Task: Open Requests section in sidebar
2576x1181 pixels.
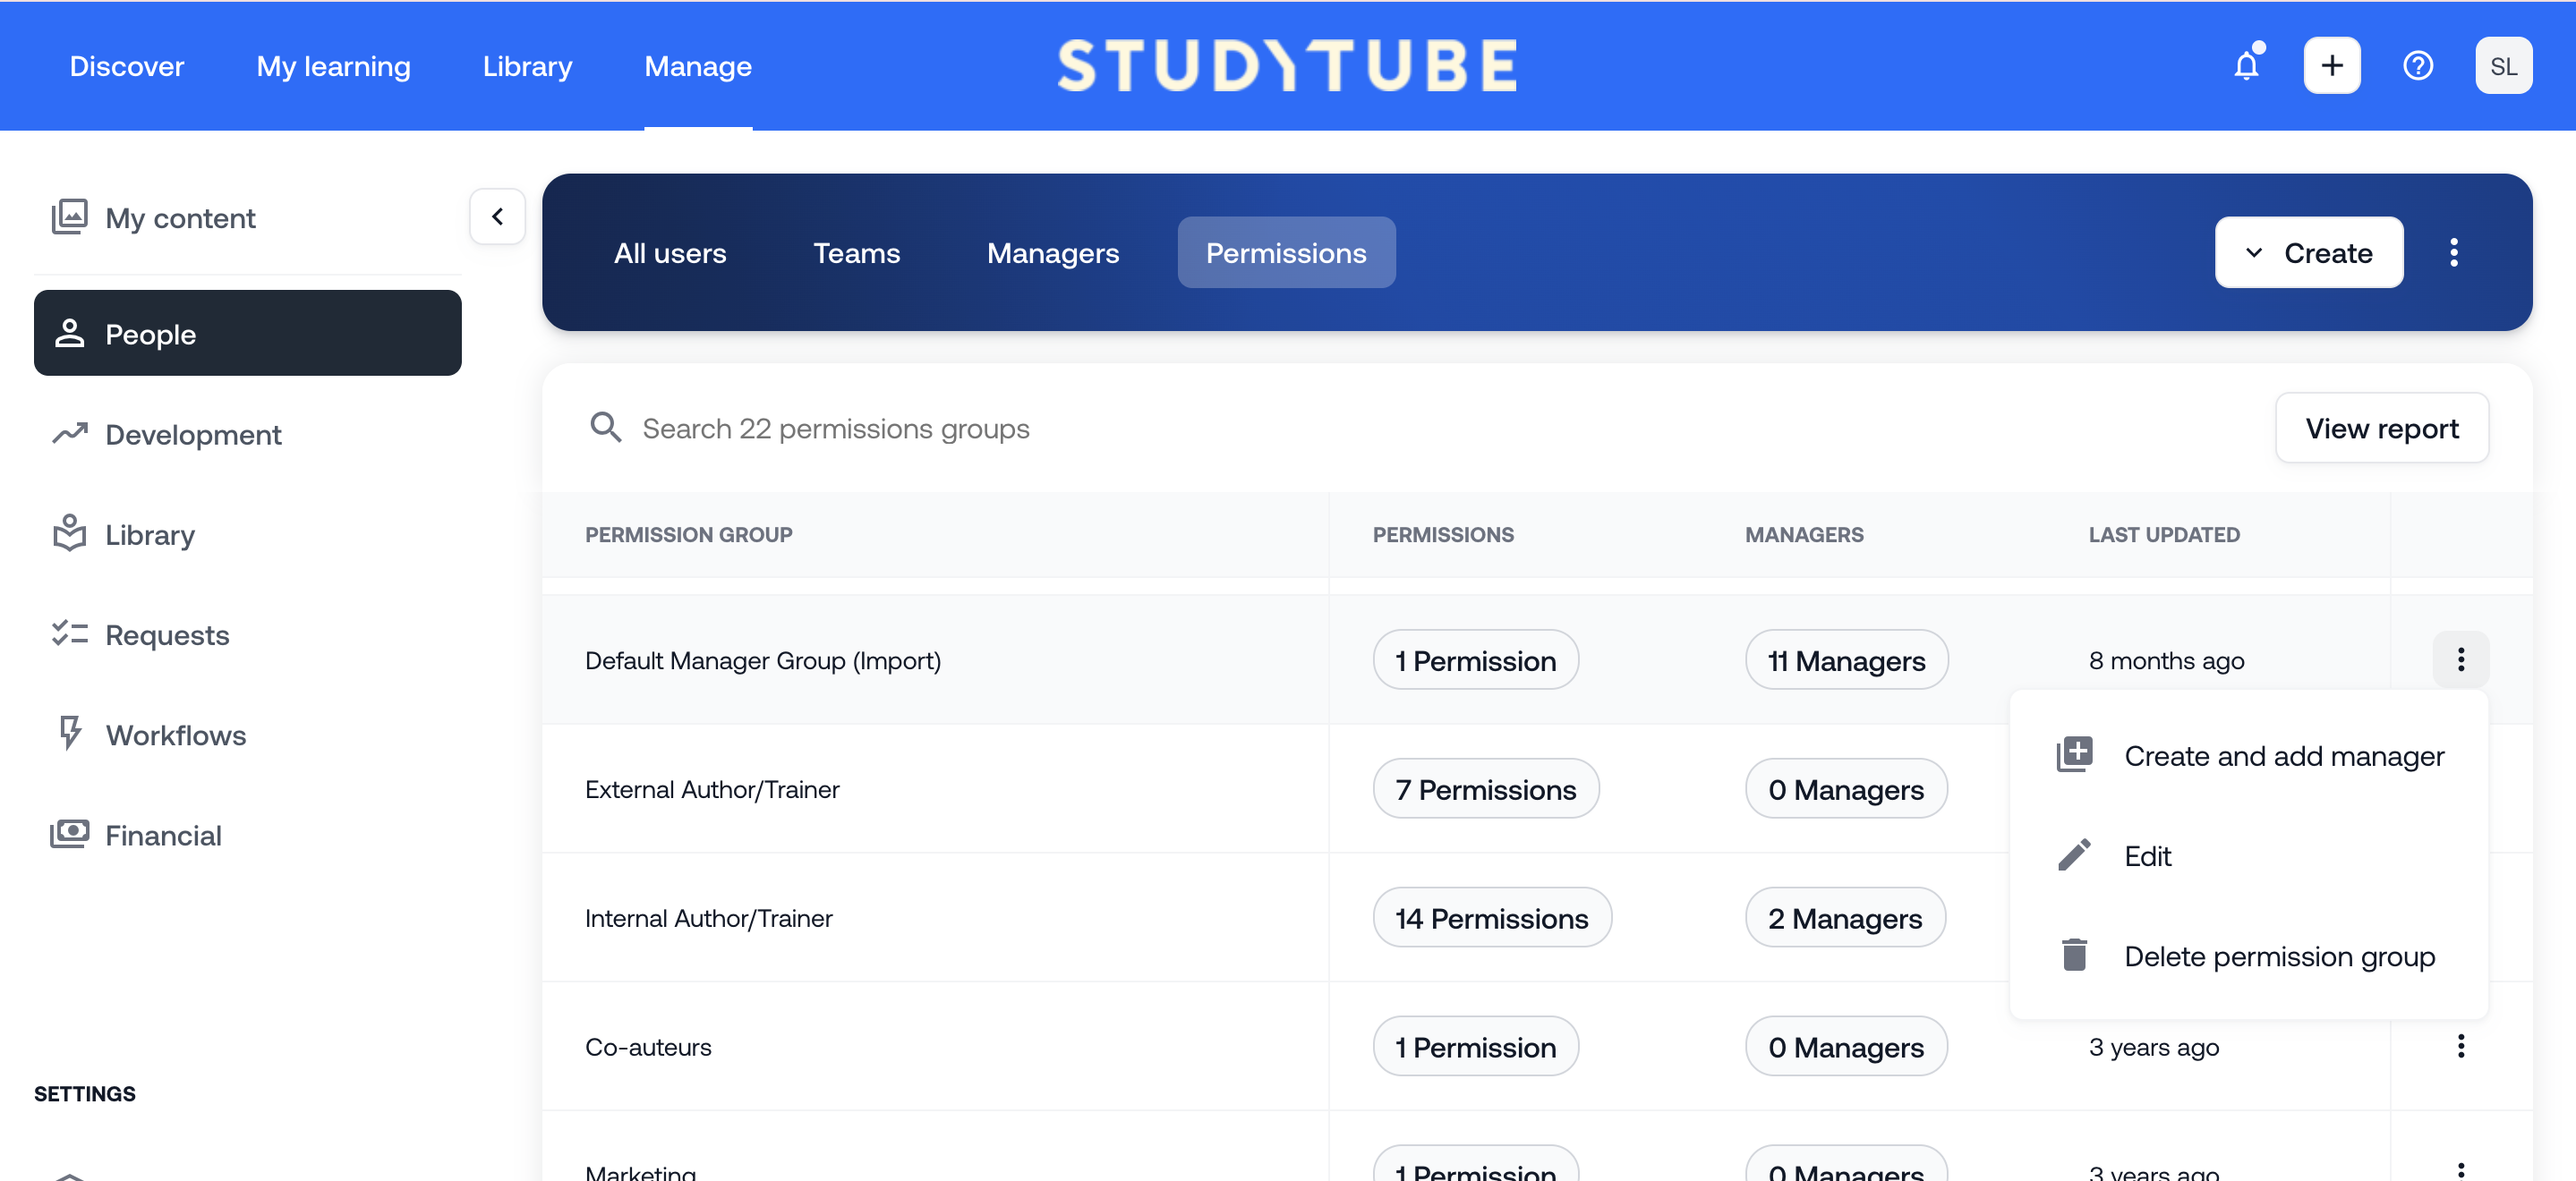Action: (x=167, y=635)
